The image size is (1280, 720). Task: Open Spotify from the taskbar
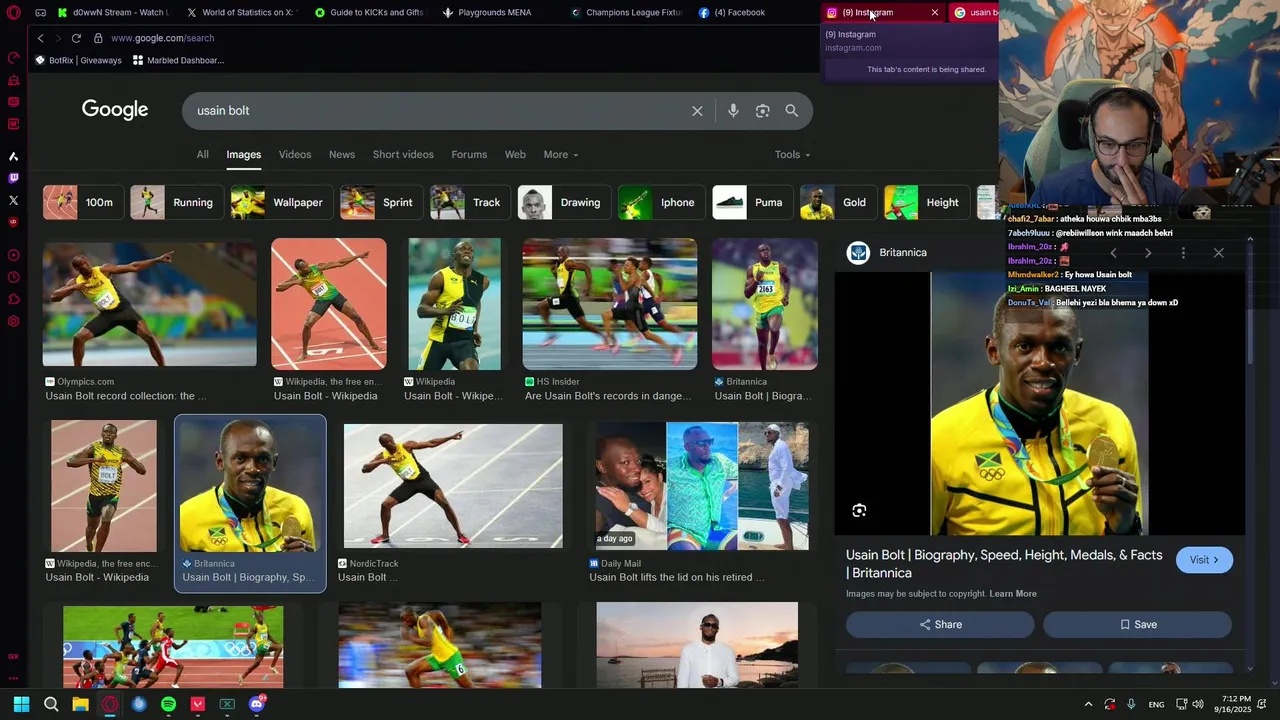point(168,704)
